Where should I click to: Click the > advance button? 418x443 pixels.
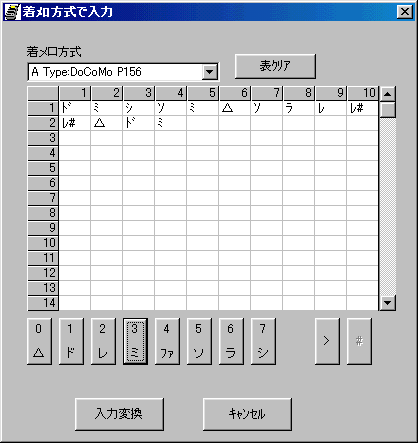(327, 341)
